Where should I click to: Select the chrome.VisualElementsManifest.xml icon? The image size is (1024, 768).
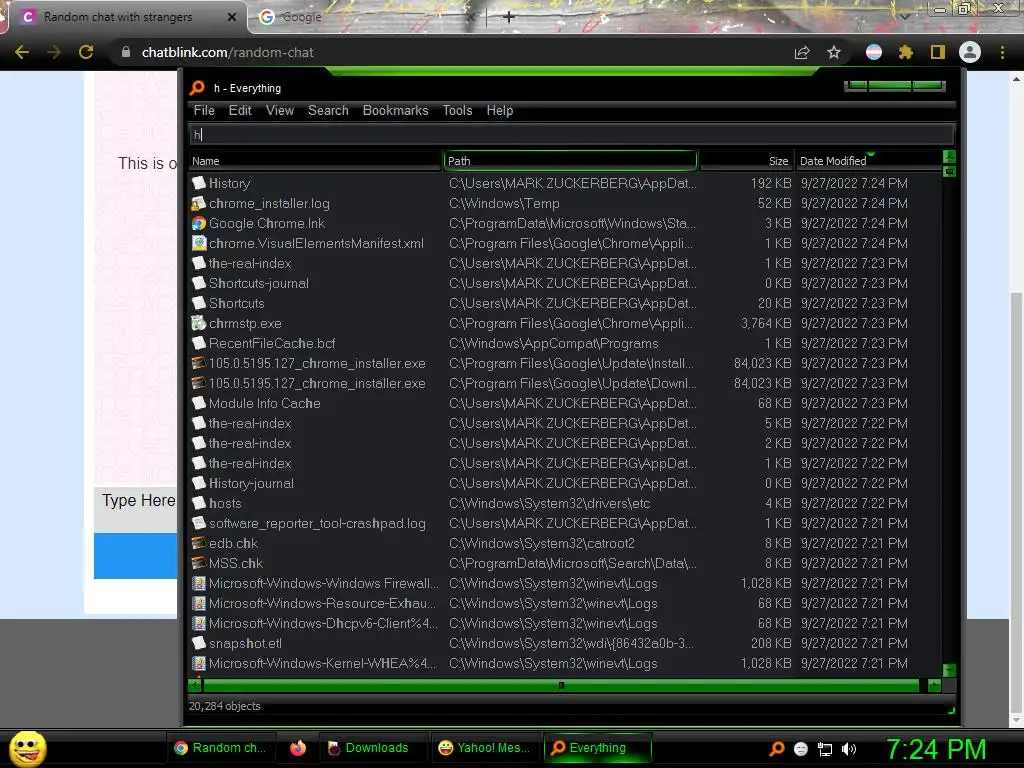199,244
